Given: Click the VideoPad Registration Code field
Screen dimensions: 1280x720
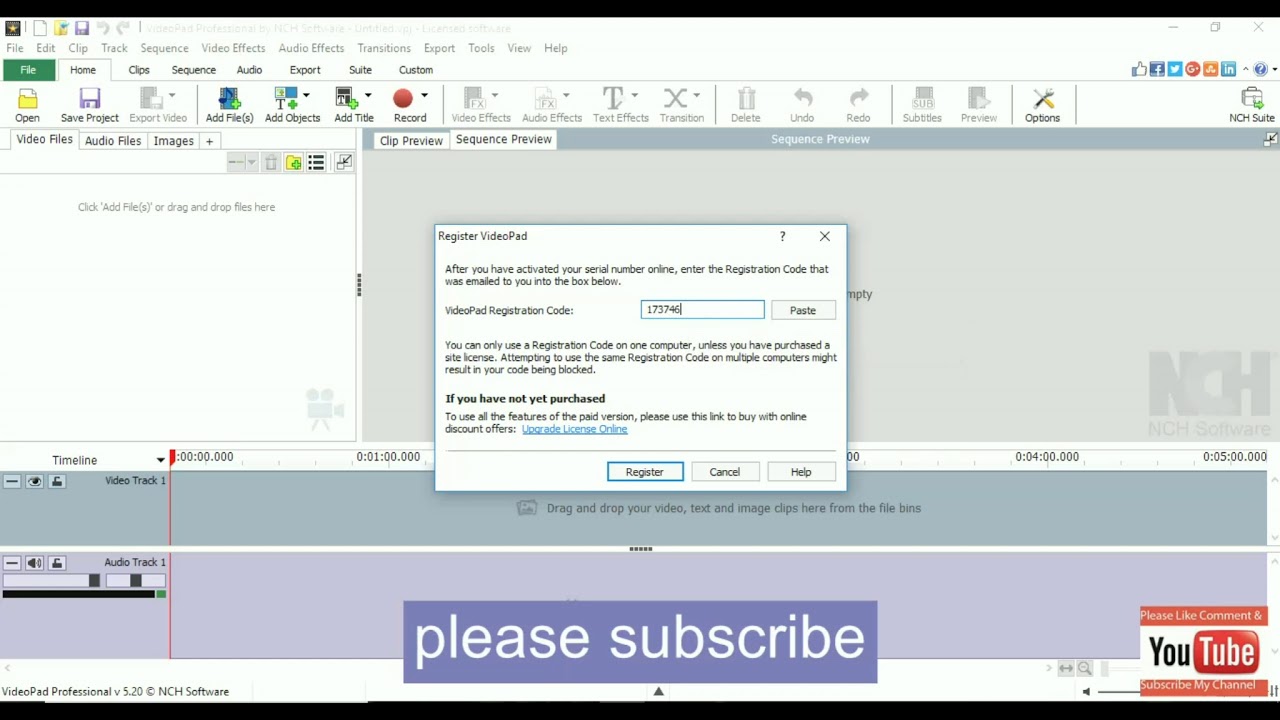Looking at the screenshot, I should 702,310.
